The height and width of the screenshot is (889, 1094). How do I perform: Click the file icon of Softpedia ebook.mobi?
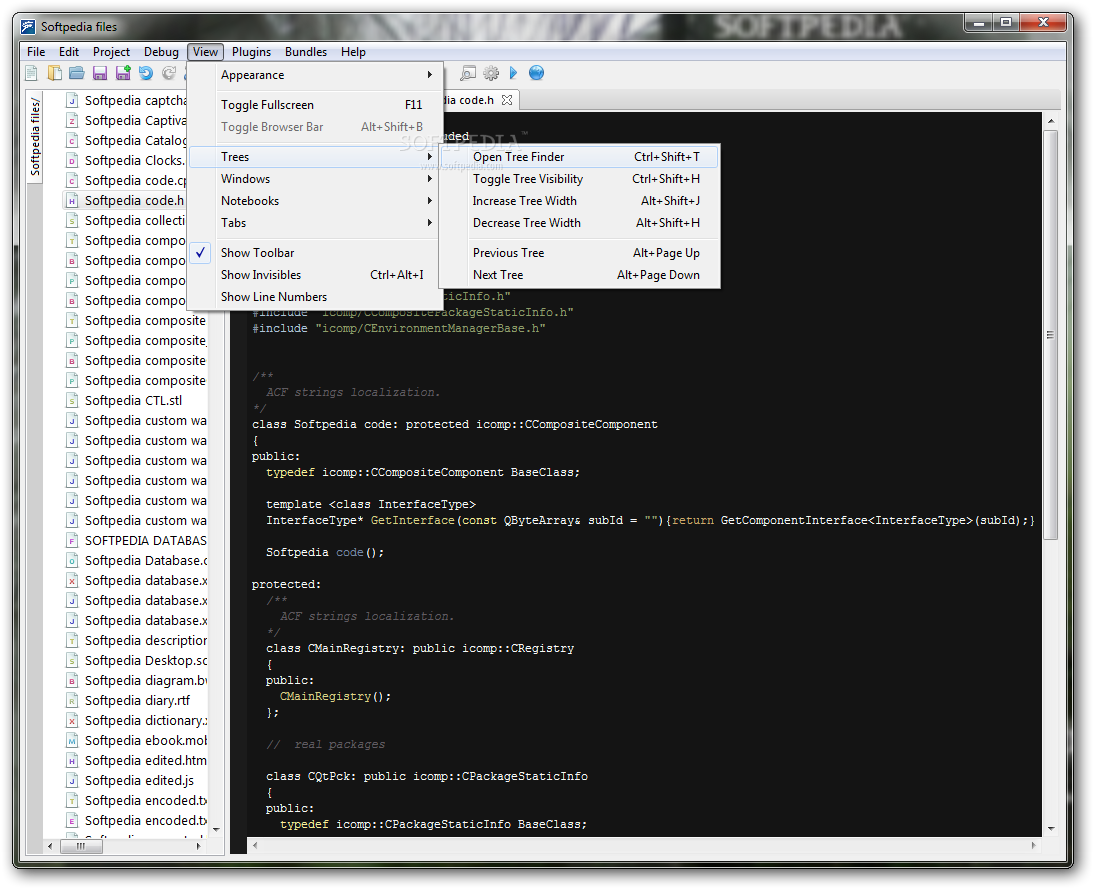(72, 740)
